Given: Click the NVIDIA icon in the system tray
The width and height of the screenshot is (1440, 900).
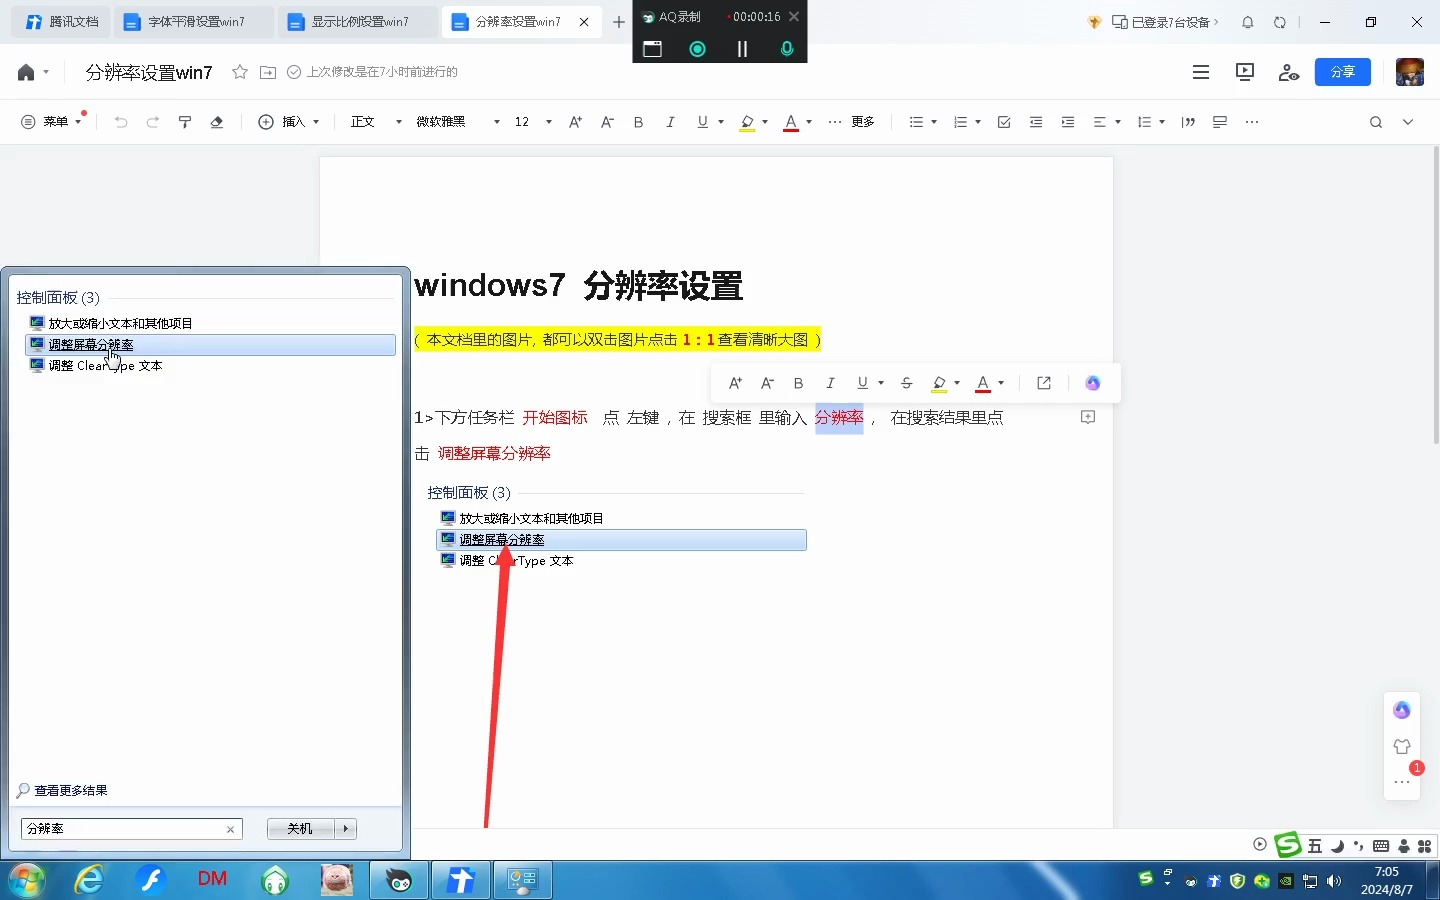Looking at the screenshot, I should point(1286,882).
